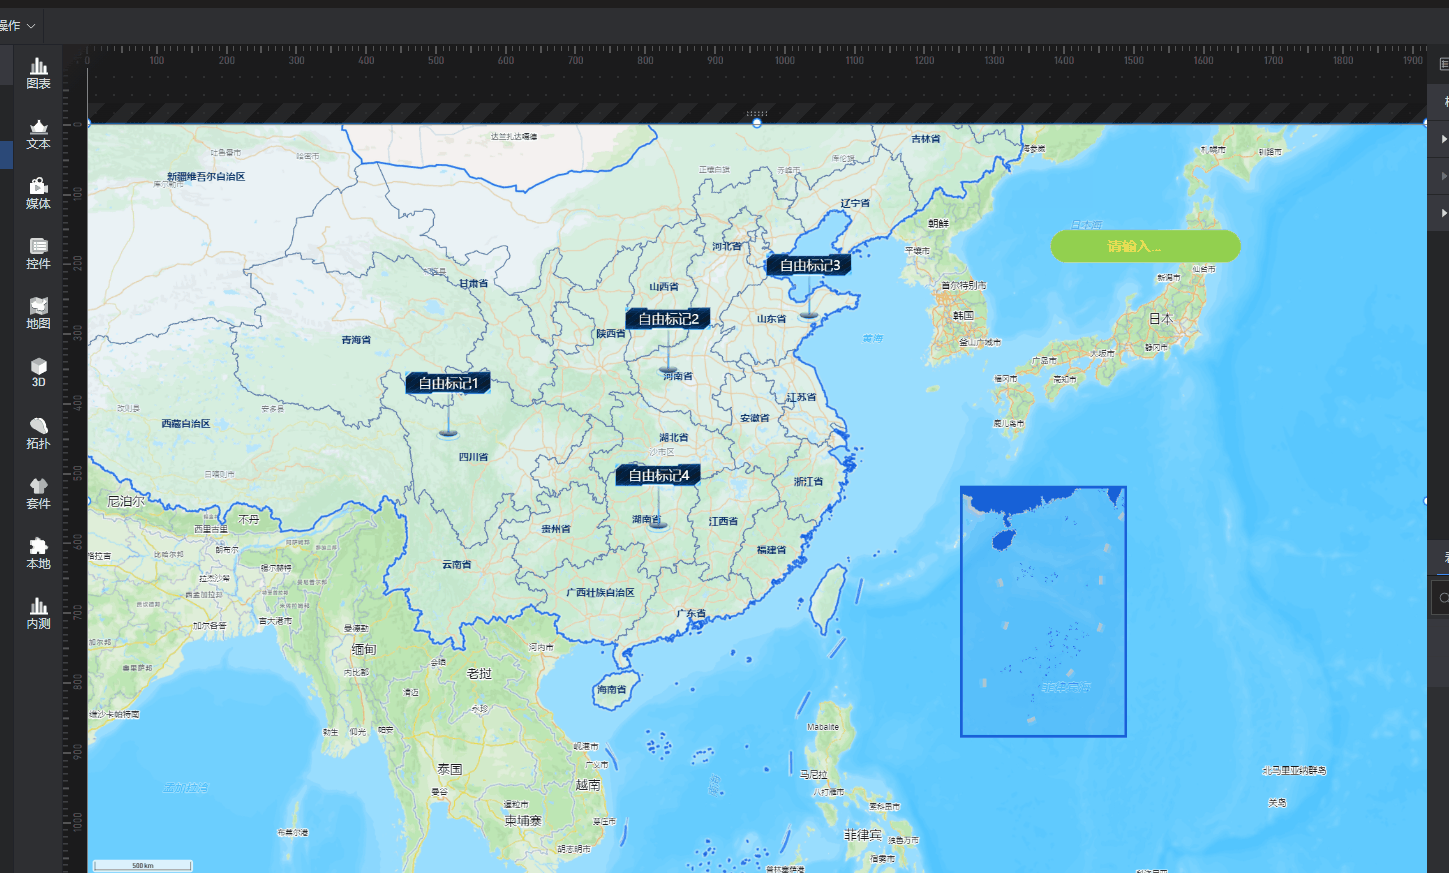Click the 海南省 label on the map

[612, 690]
